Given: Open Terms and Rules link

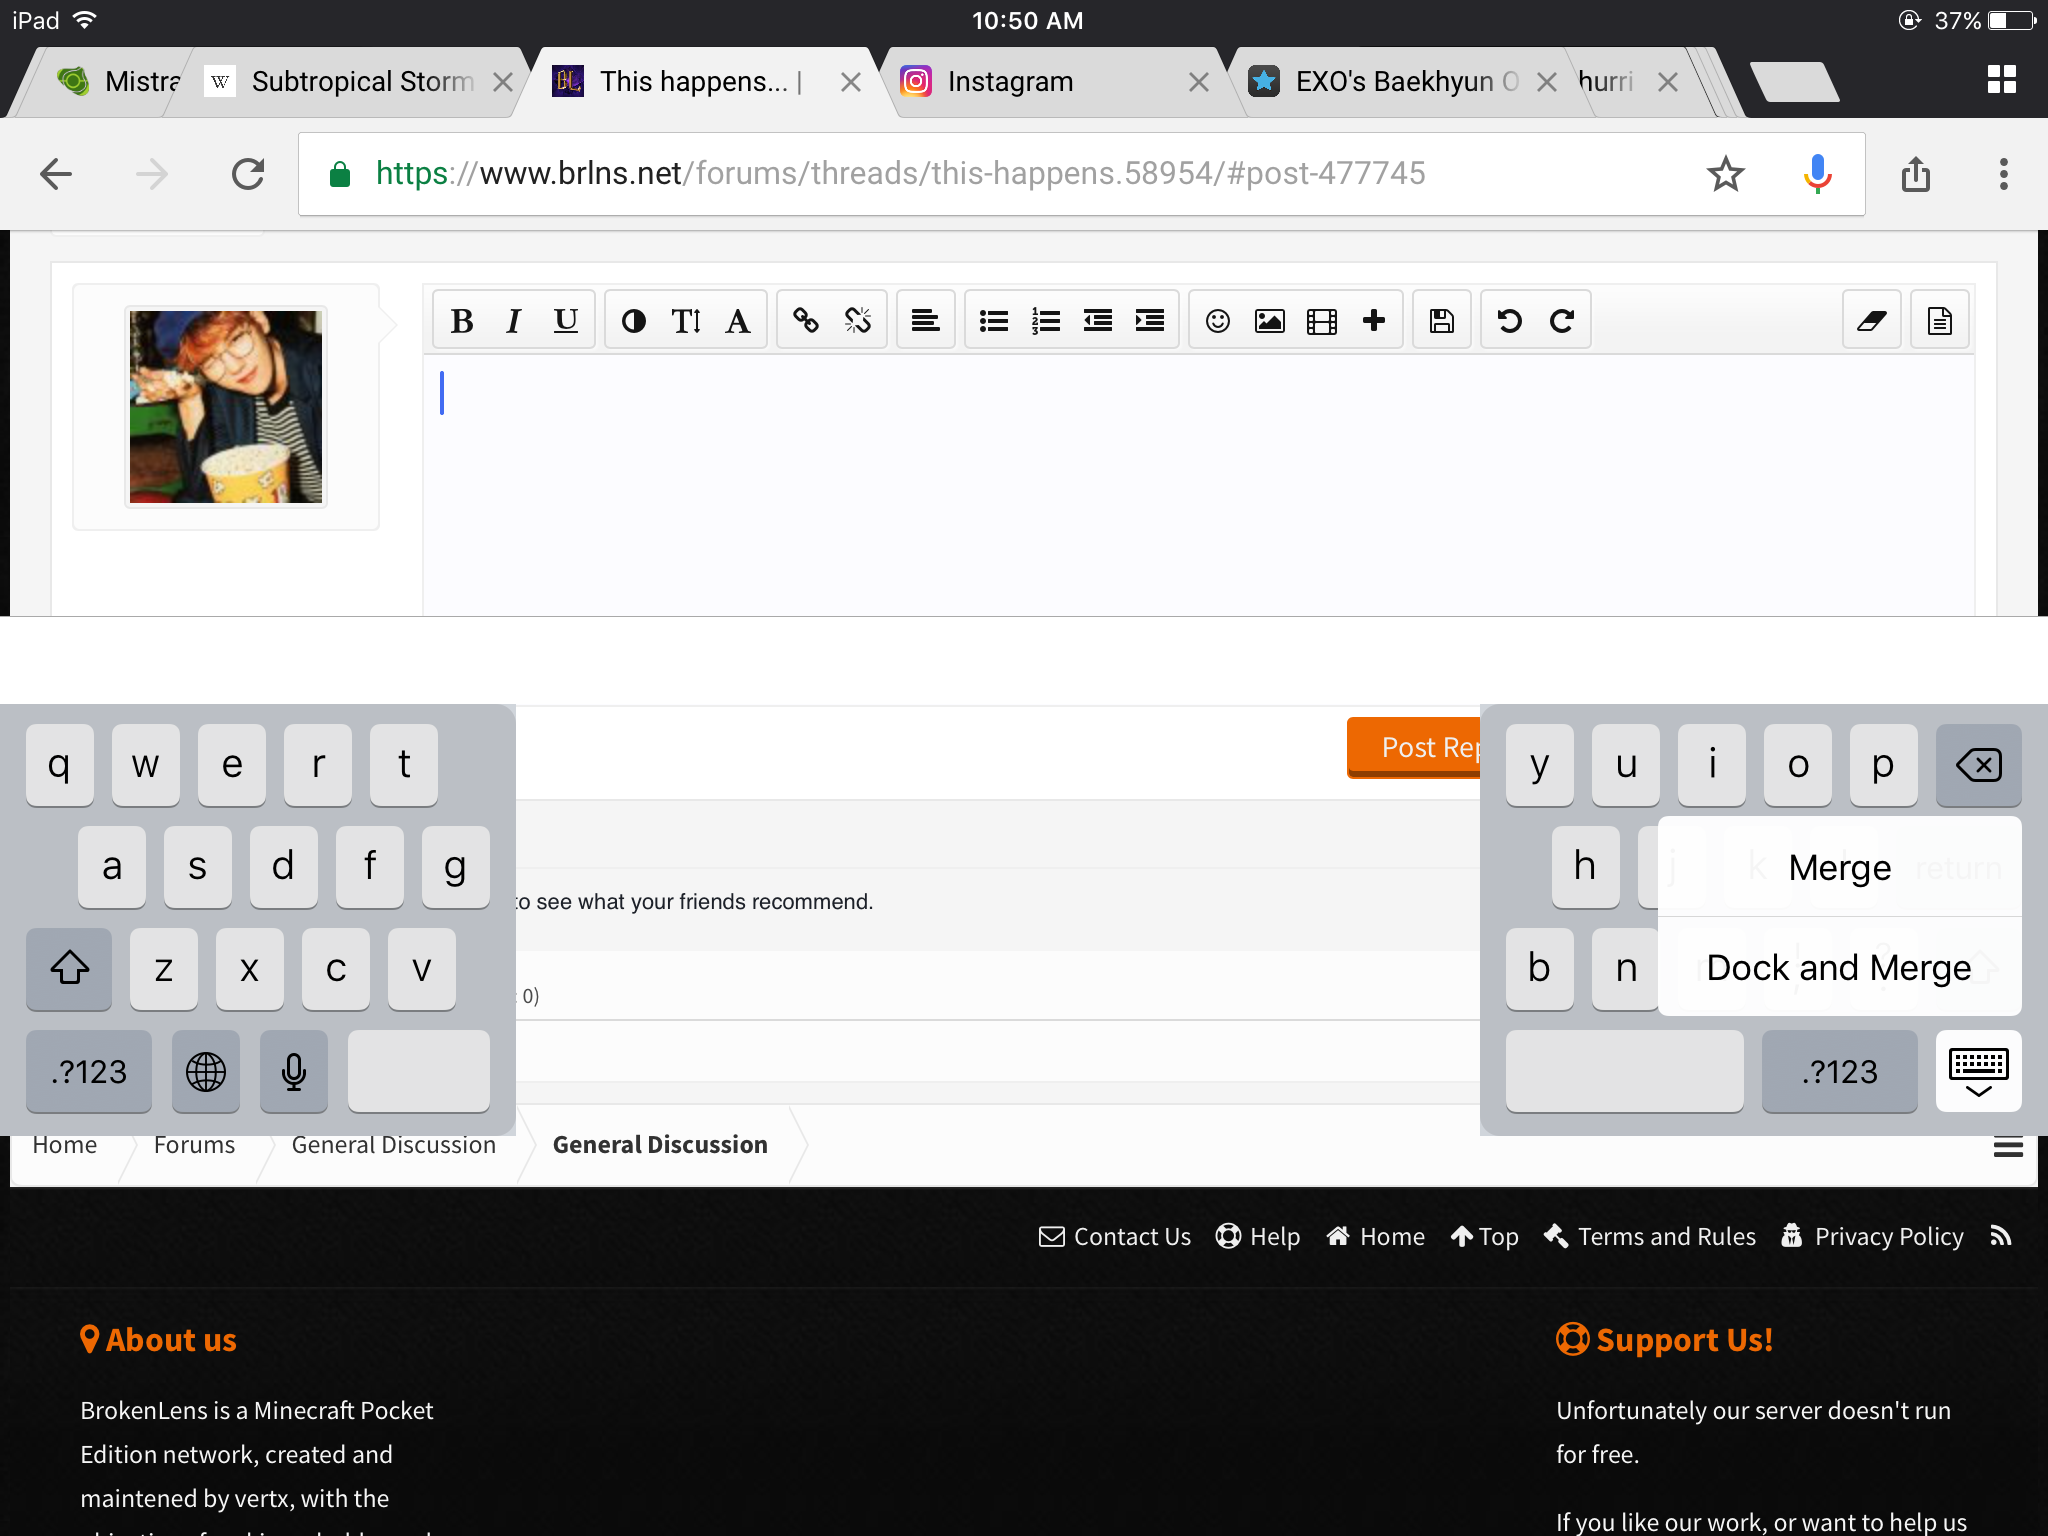Looking at the screenshot, I should tap(1650, 1237).
